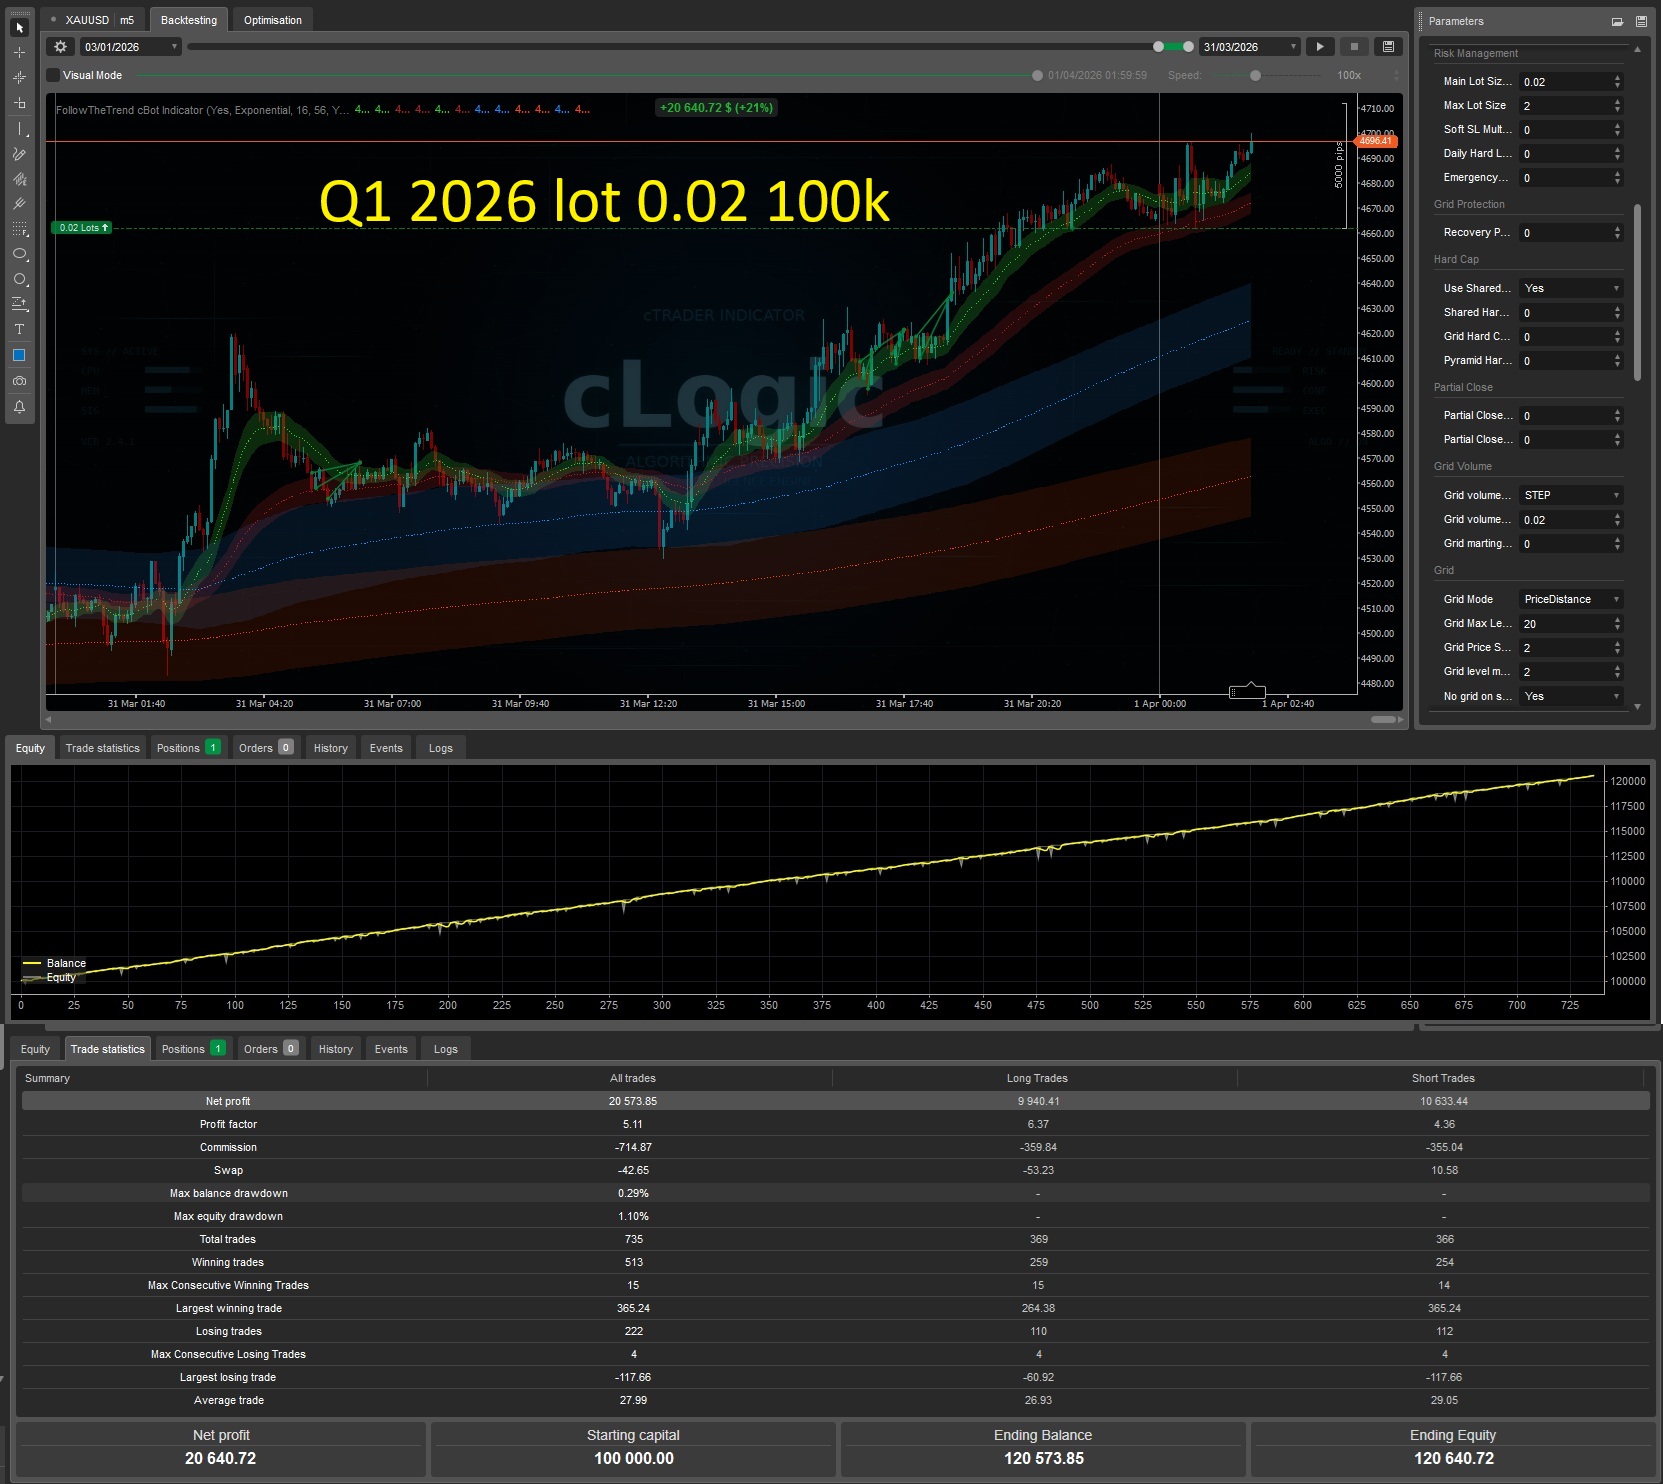This screenshot has width=1663, height=1484.
Task: Expand the Grid volume STEP dropdown
Action: tap(1570, 495)
